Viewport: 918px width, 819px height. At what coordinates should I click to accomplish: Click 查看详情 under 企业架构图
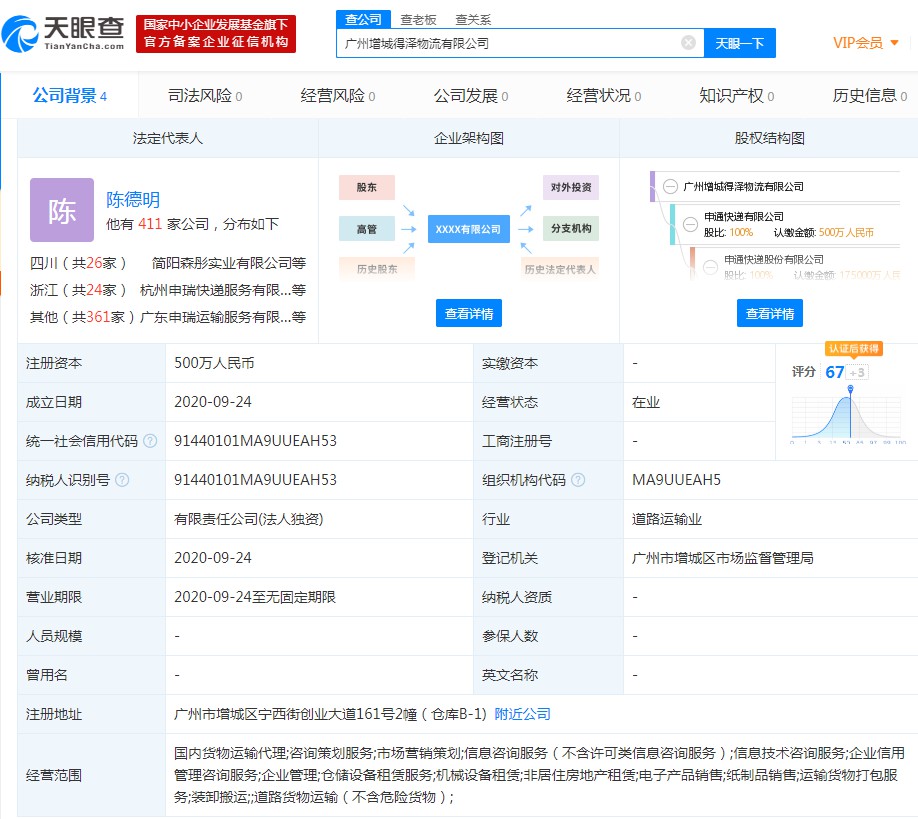pos(469,313)
